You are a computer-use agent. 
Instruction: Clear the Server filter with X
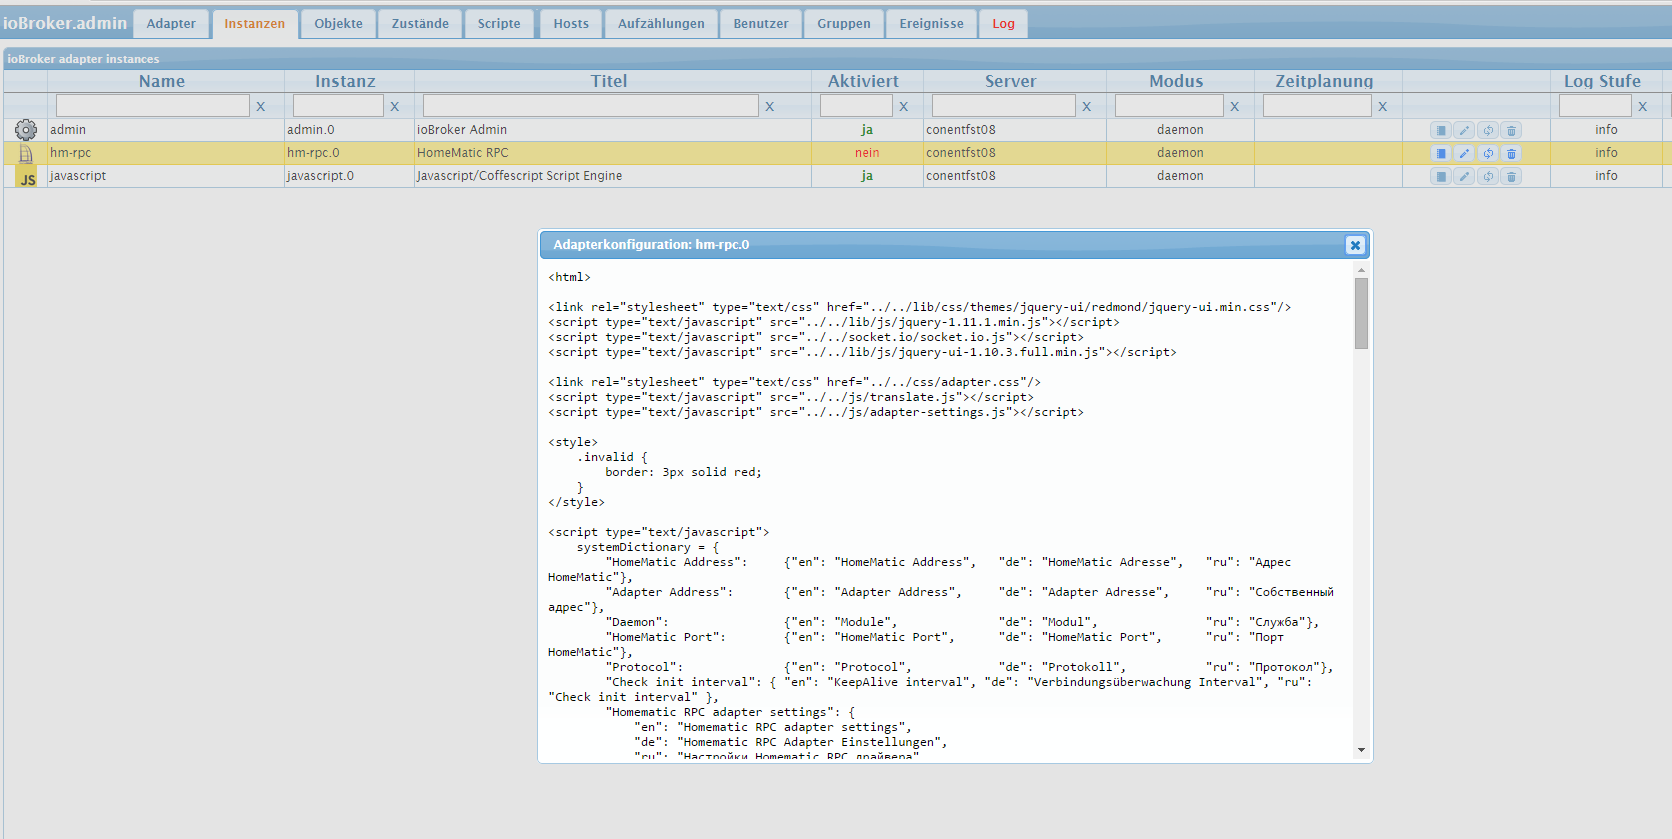click(x=1087, y=106)
